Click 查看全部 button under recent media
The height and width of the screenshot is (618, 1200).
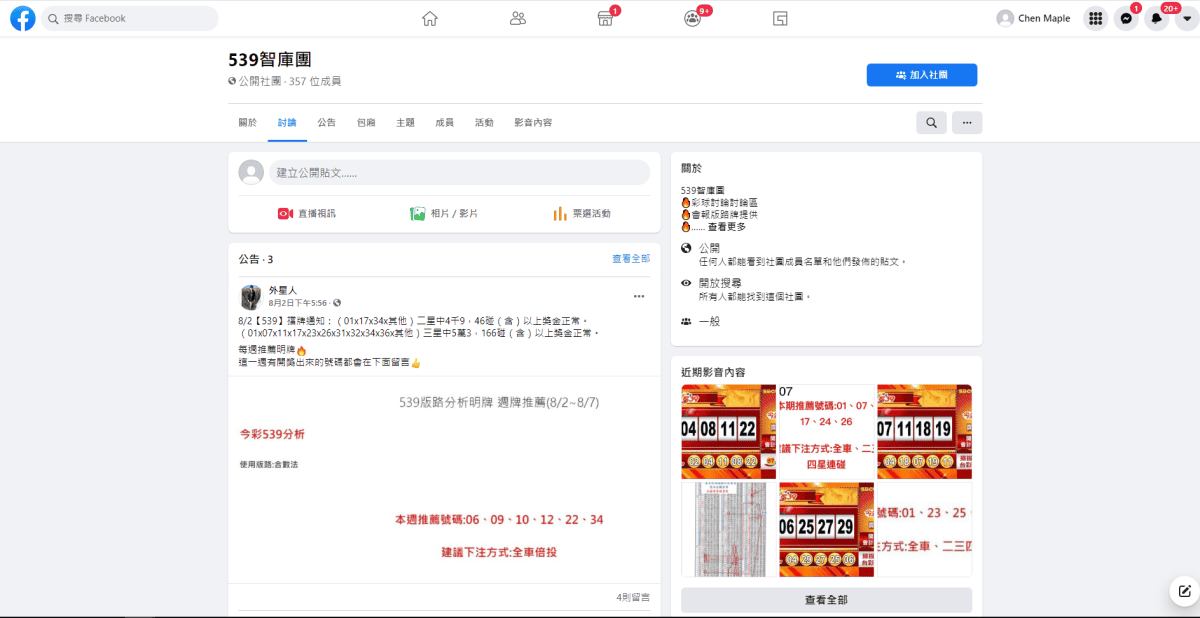(x=826, y=600)
